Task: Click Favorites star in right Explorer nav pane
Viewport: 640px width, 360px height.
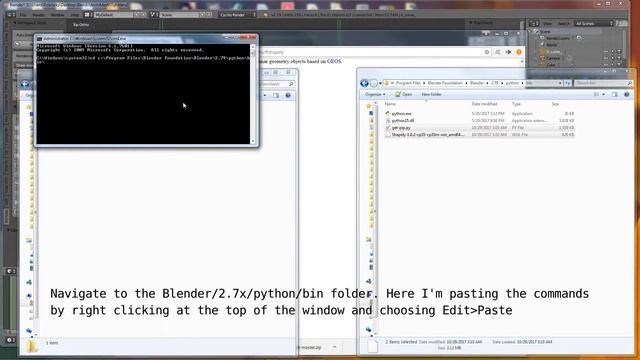Action: click(369, 106)
